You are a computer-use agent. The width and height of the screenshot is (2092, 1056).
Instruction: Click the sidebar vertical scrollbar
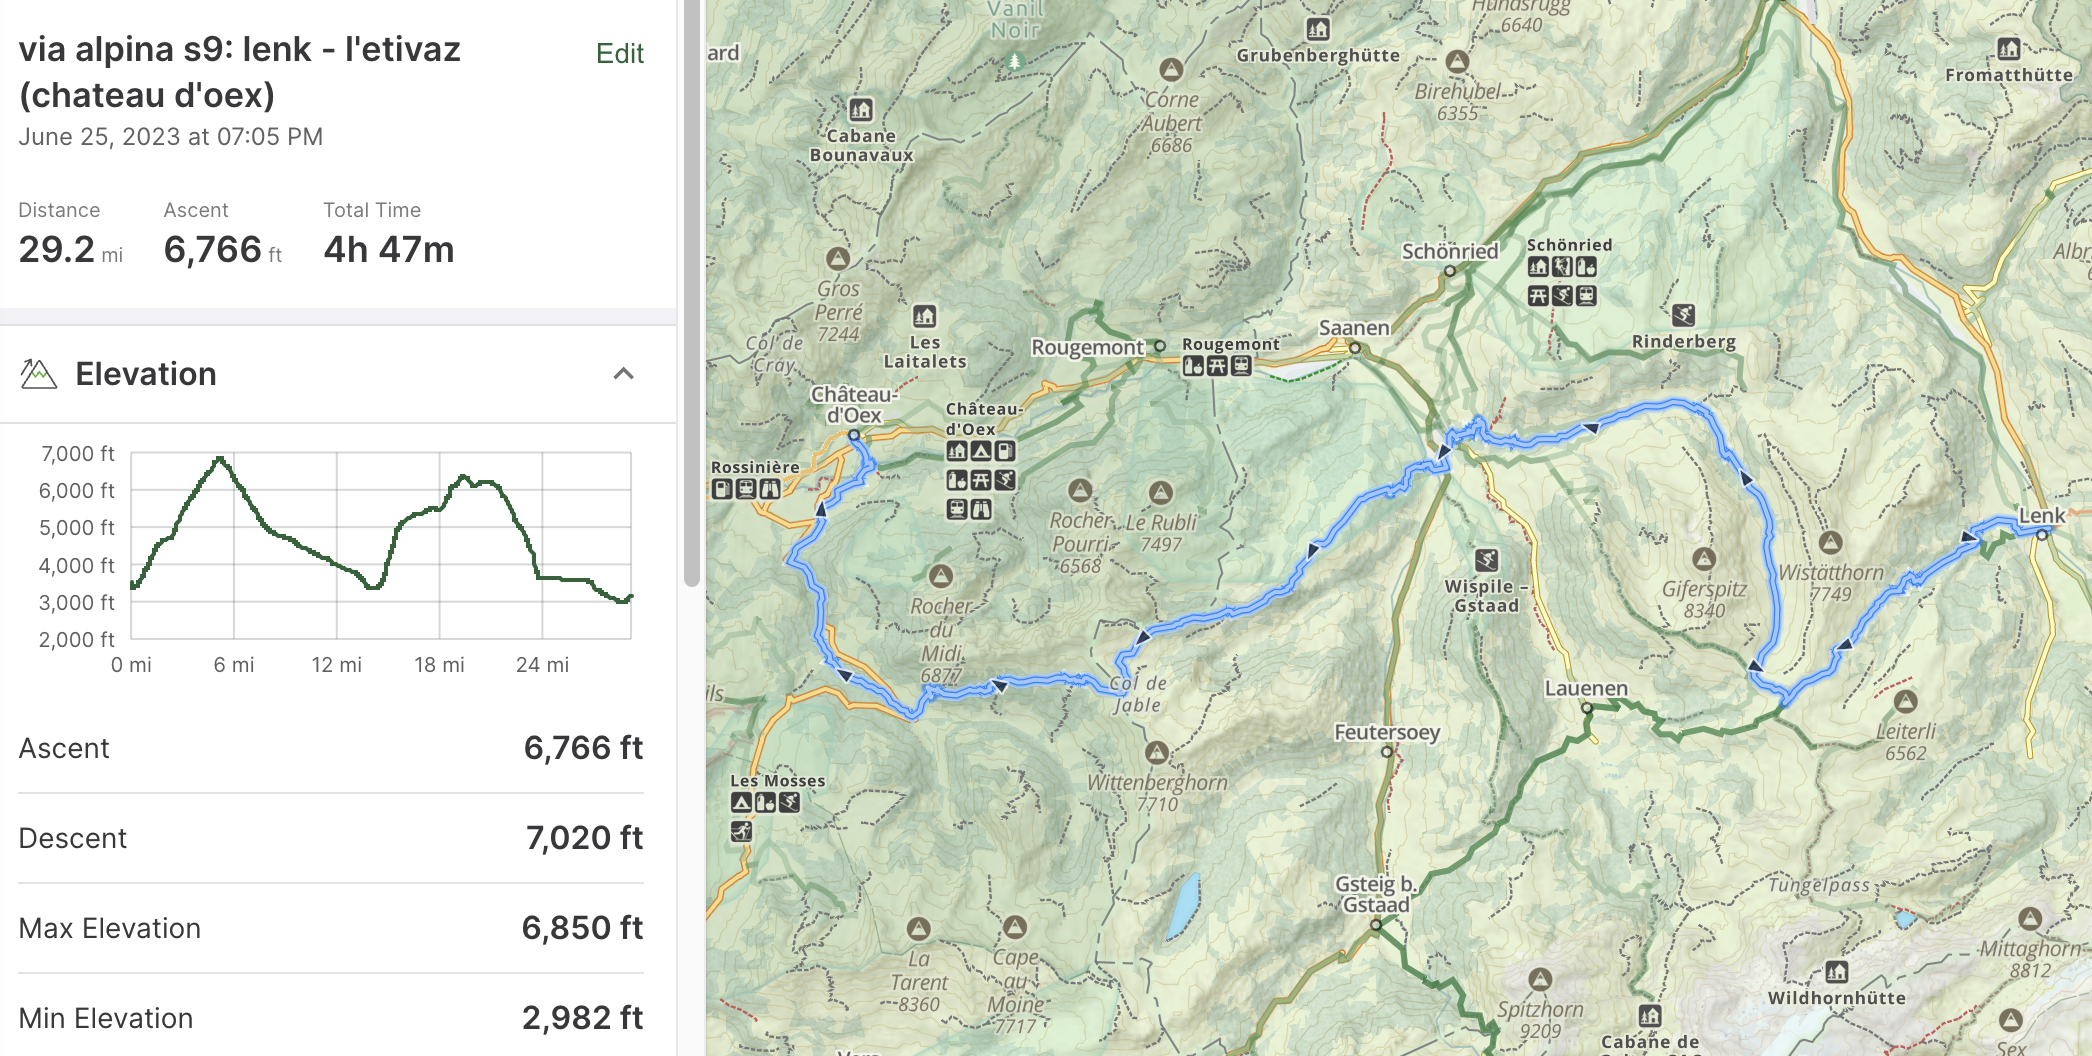[691, 300]
